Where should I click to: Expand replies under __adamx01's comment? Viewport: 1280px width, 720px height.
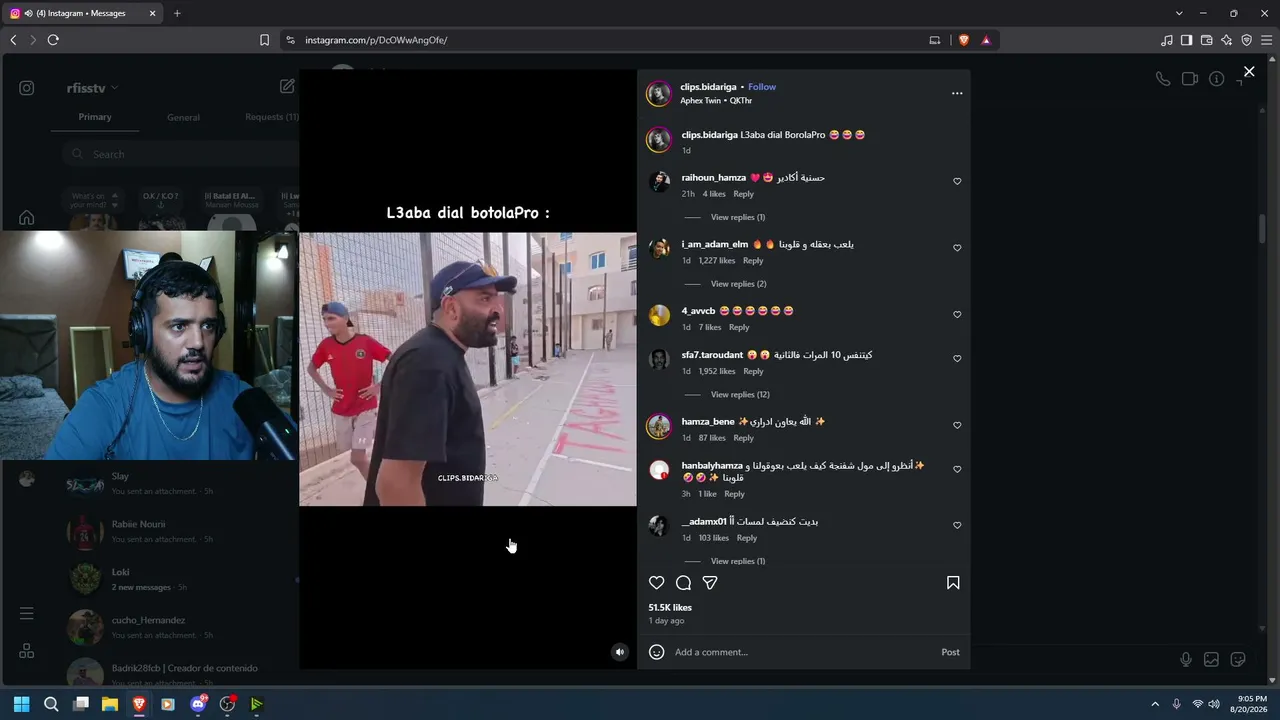tap(738, 561)
